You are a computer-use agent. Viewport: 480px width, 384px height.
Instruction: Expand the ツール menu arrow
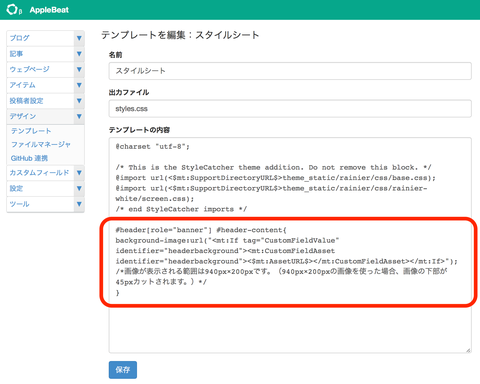(x=79, y=204)
